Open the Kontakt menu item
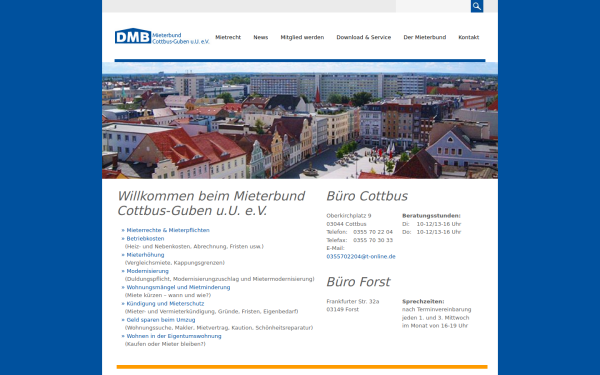Screen dimensions: 600x375 (469, 37)
